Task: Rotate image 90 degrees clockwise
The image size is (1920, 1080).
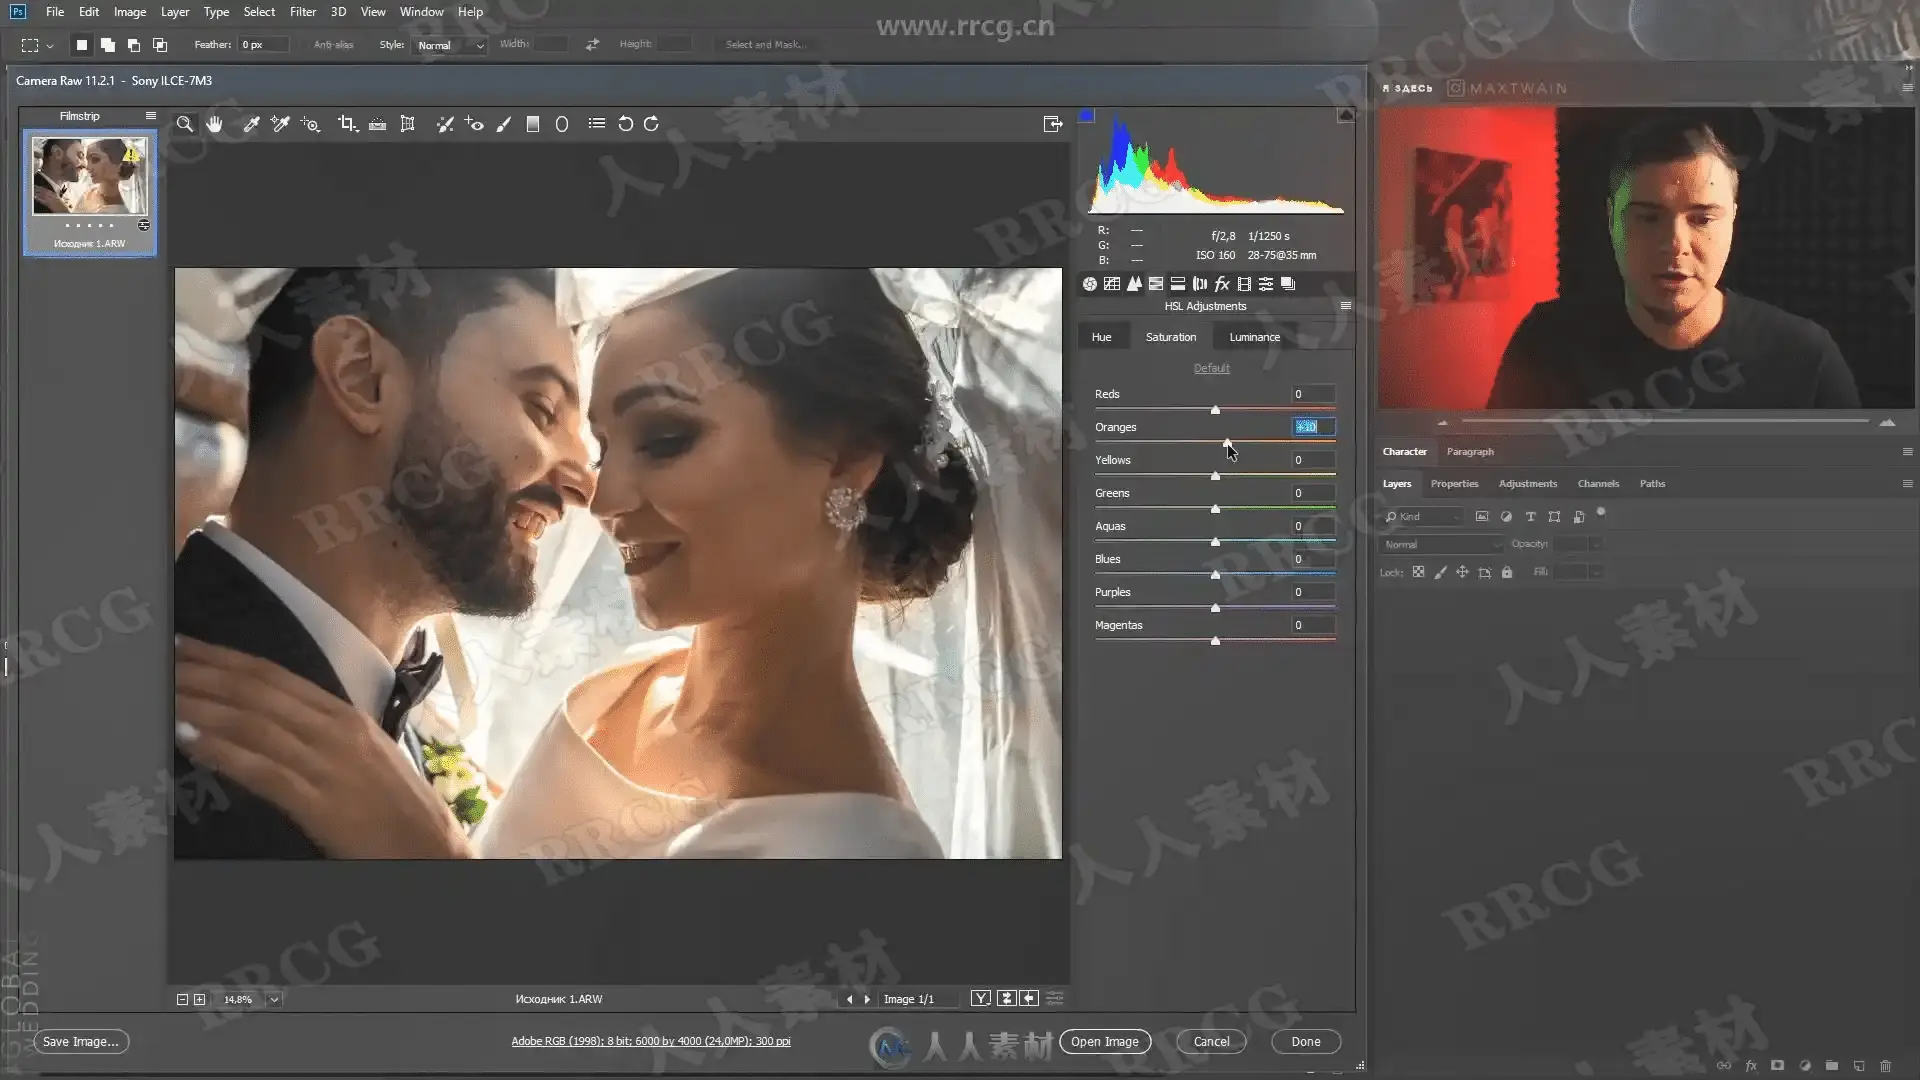Action: click(651, 124)
